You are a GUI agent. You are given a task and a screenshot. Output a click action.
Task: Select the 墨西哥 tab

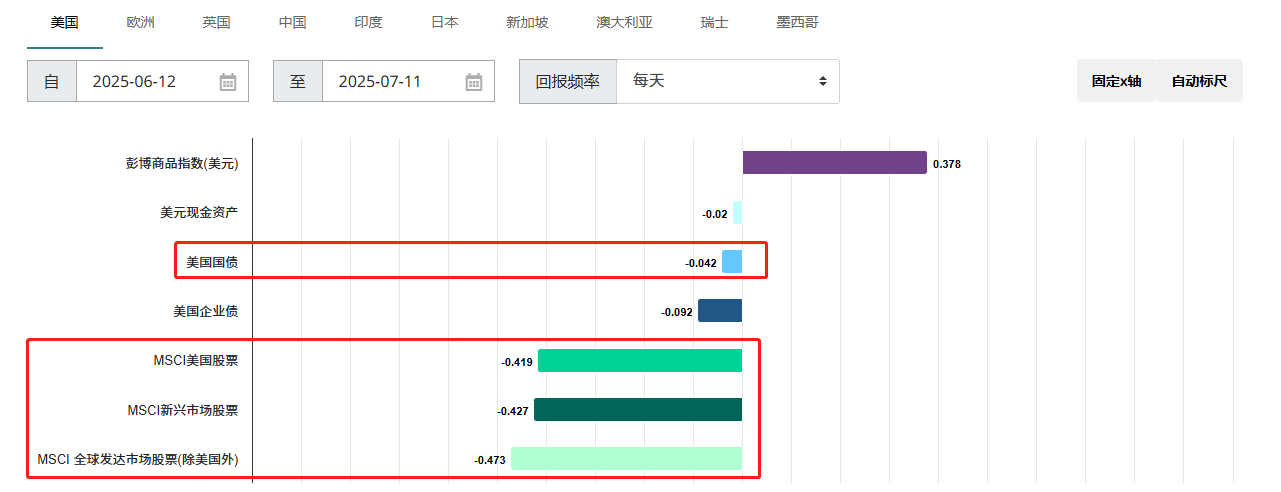click(x=797, y=22)
